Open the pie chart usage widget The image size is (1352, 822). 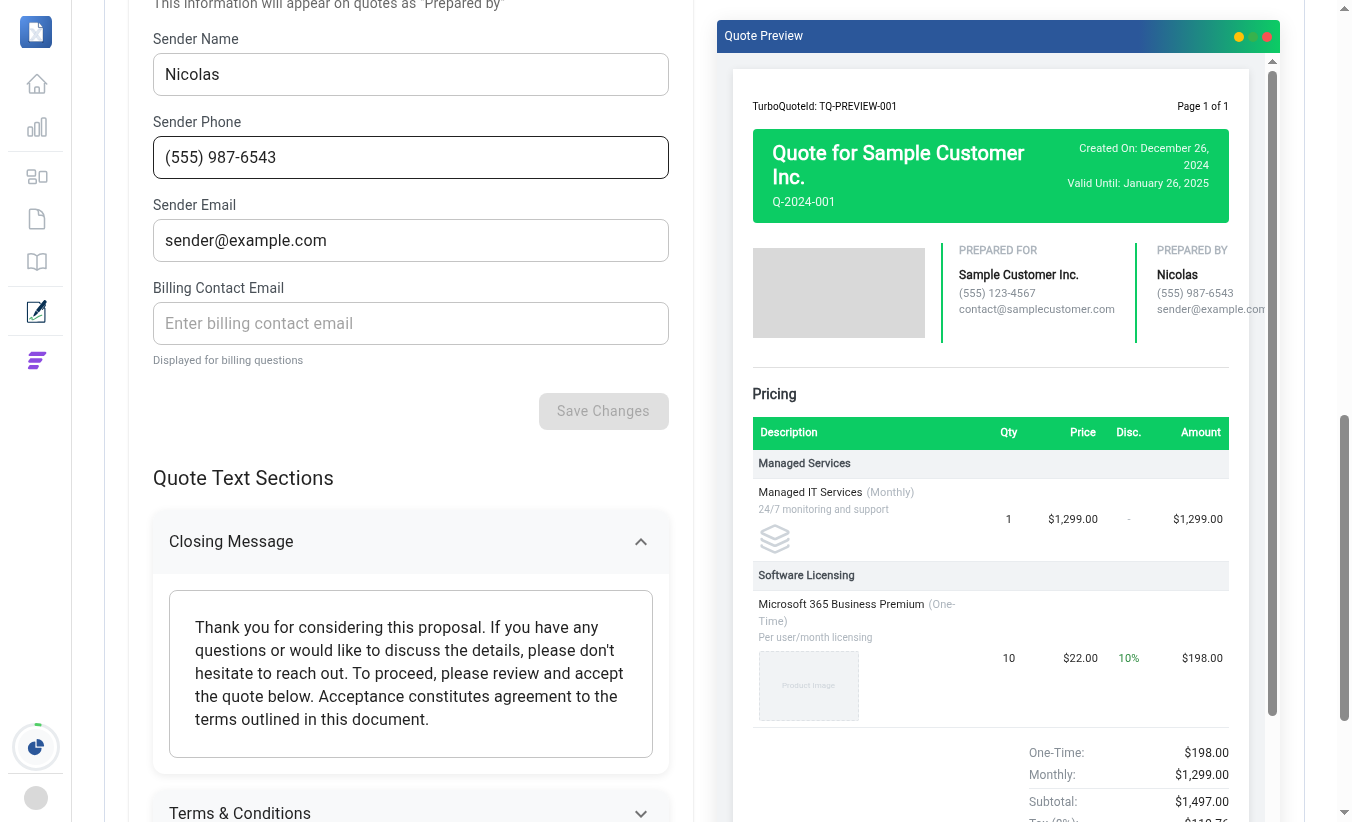[x=36, y=747]
